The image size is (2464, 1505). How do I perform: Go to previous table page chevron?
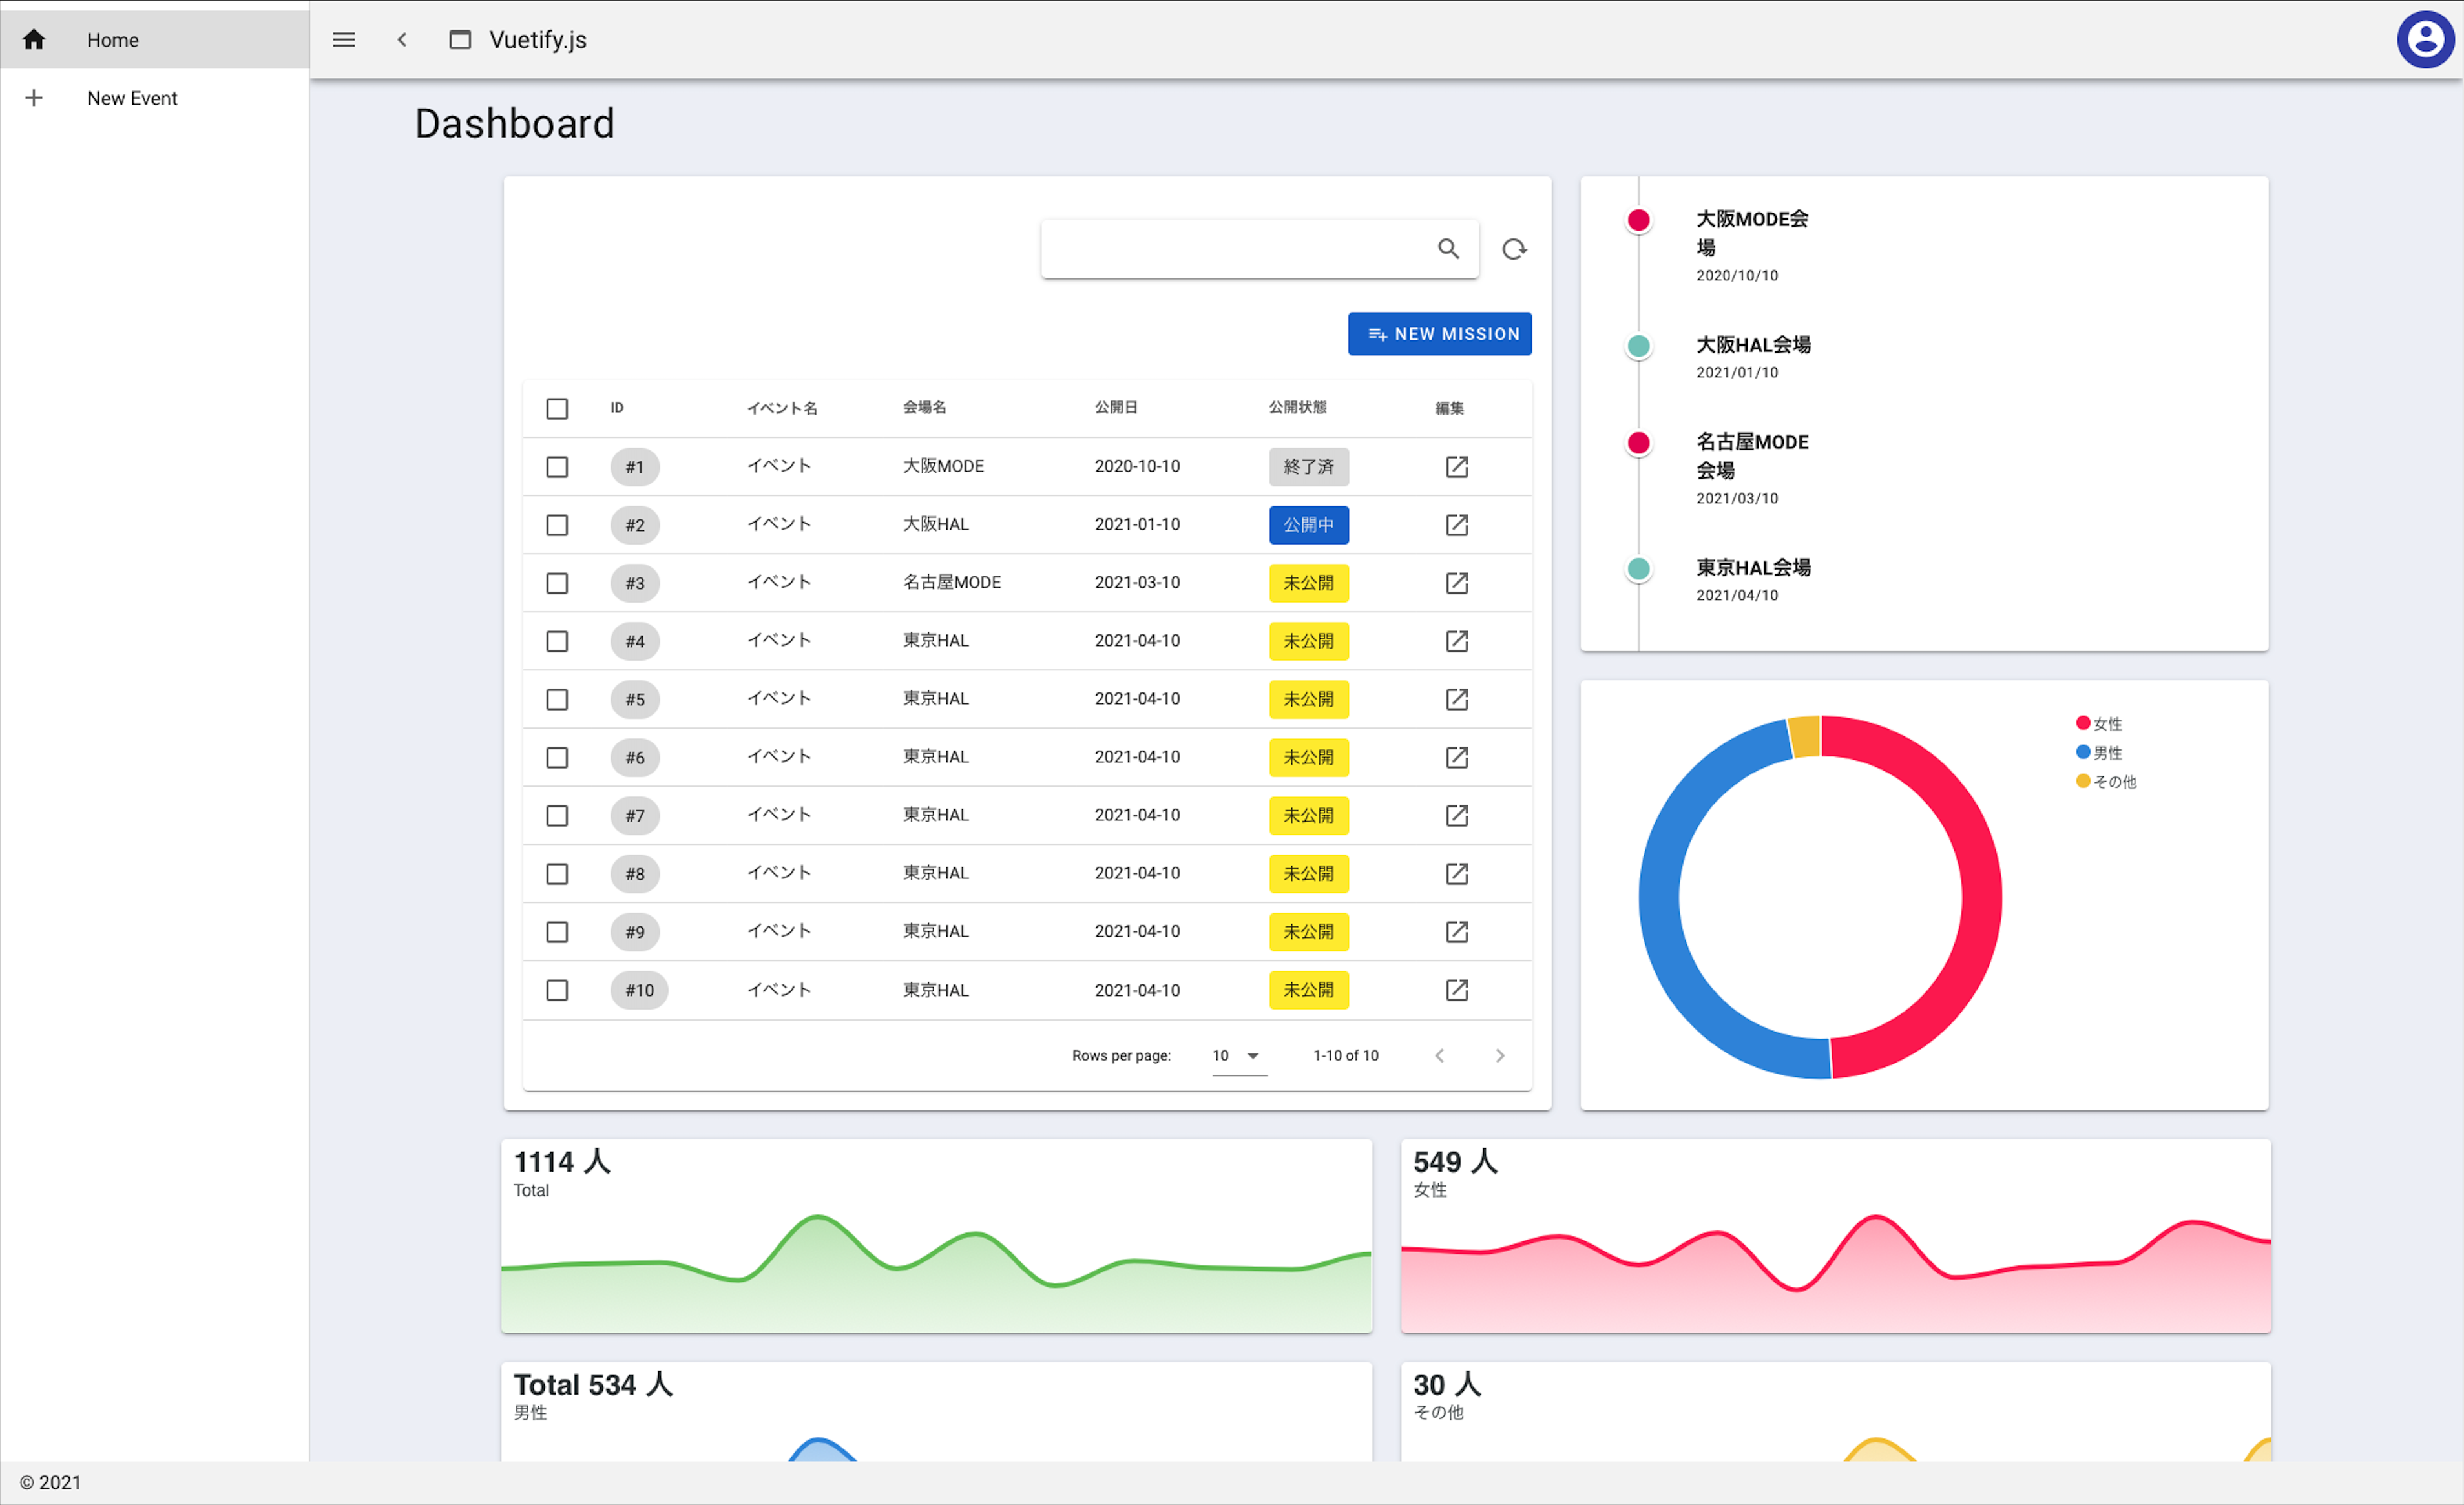pyautogui.click(x=1439, y=1056)
